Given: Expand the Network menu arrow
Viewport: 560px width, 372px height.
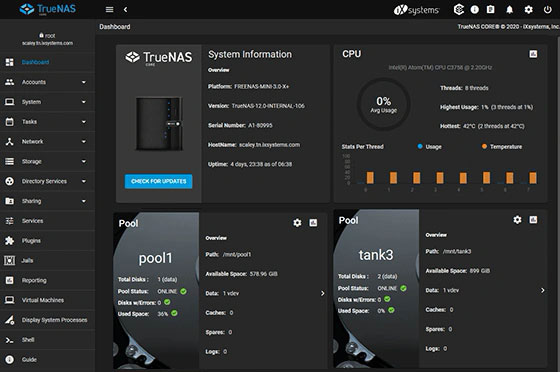Looking at the screenshot, I should coord(84,141).
